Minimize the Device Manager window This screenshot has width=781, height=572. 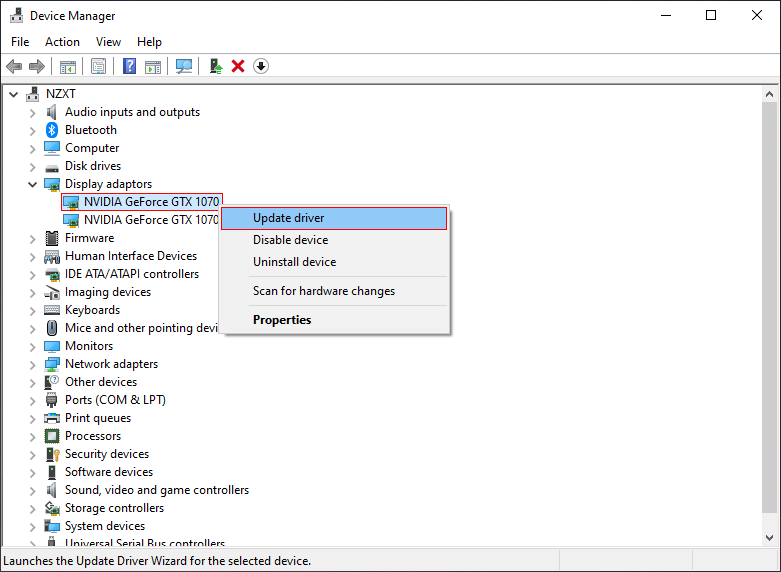[x=666, y=15]
